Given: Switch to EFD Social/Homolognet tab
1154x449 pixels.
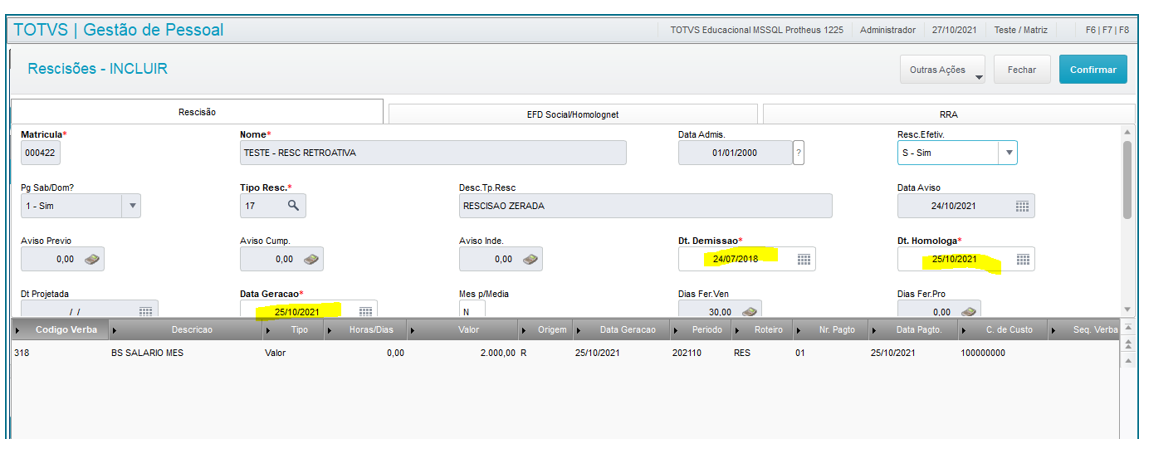Looking at the screenshot, I should (573, 115).
